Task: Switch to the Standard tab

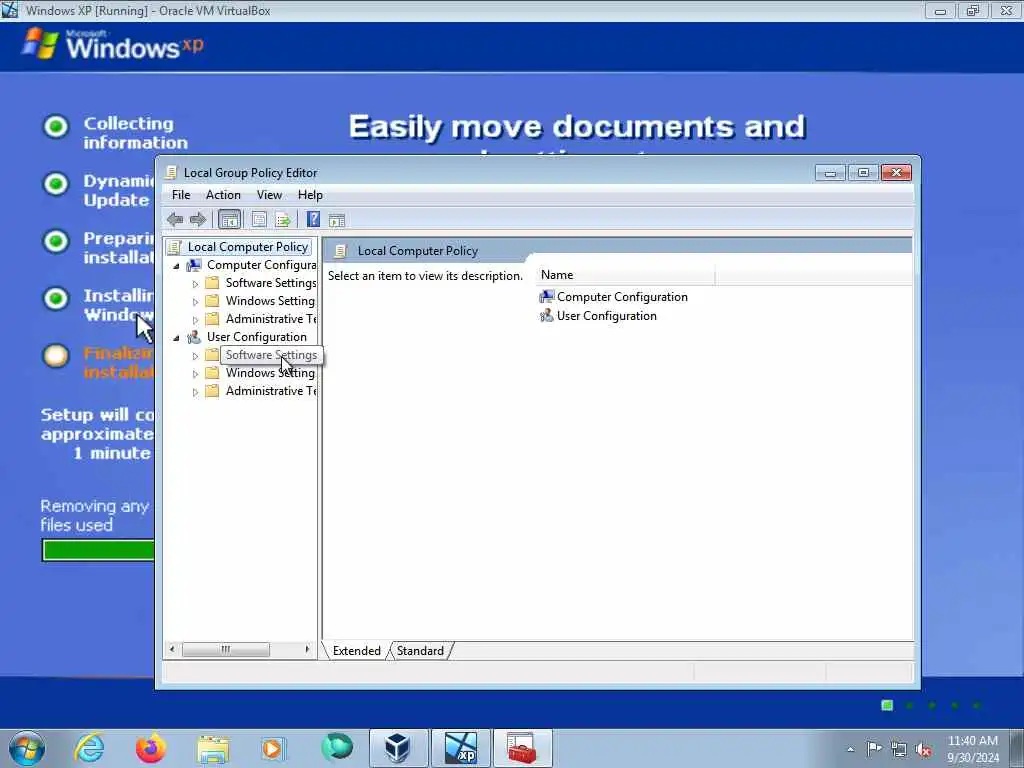Action: tap(420, 650)
